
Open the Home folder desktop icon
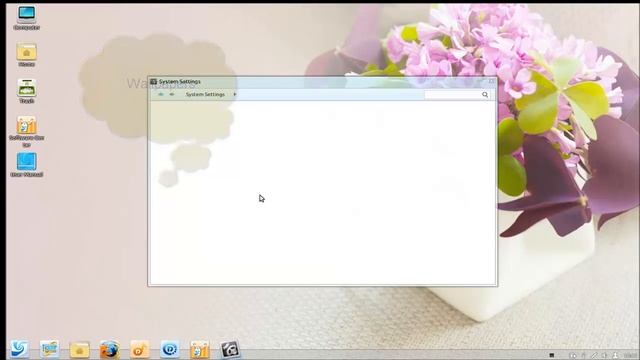[x=27, y=55]
